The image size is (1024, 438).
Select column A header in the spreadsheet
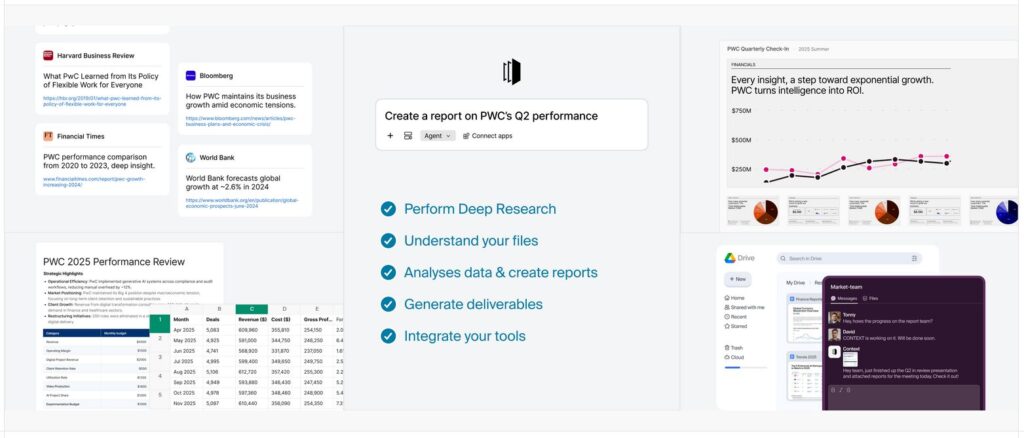(186, 309)
